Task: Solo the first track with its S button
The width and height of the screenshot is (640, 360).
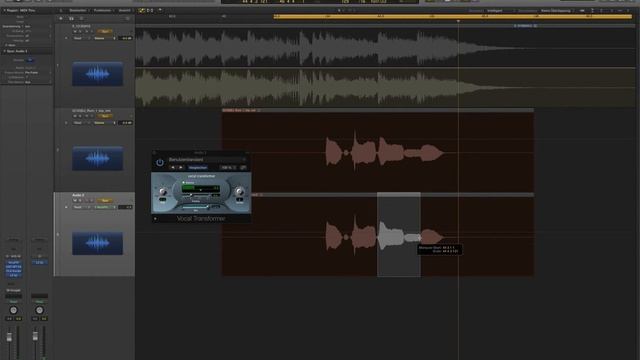Action: tap(80, 31)
